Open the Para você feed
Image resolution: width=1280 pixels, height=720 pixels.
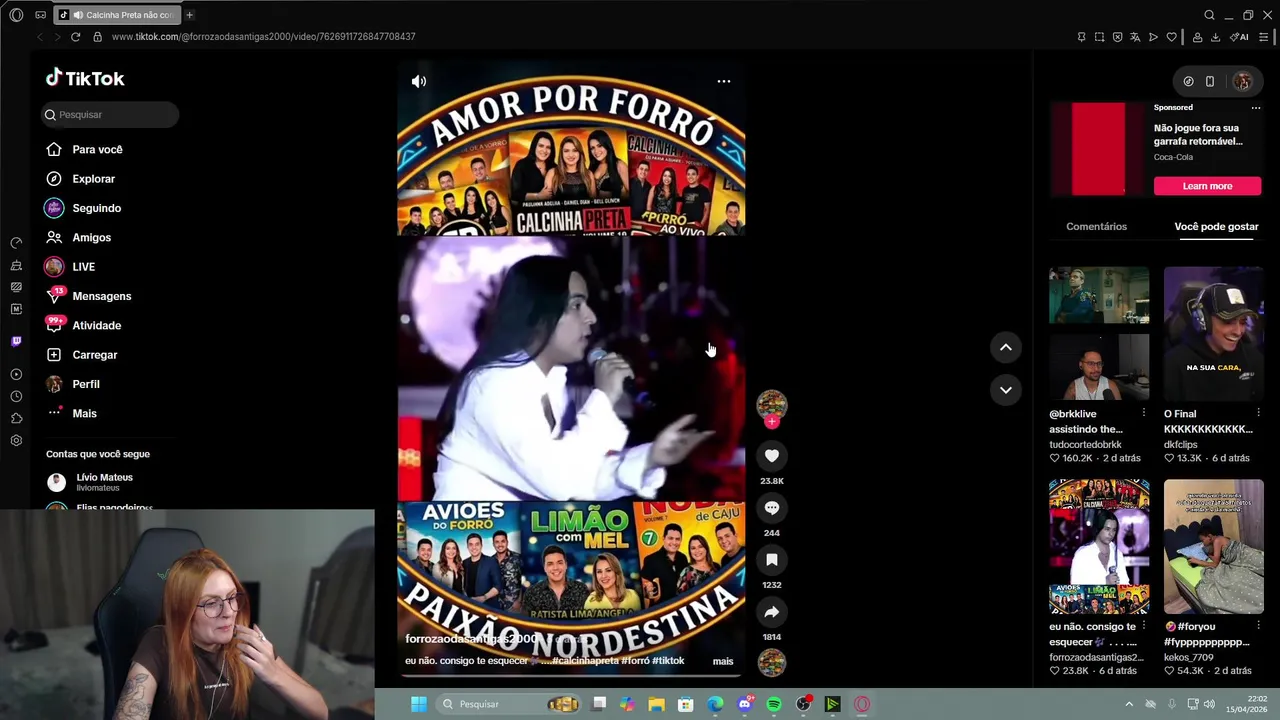pos(84,149)
